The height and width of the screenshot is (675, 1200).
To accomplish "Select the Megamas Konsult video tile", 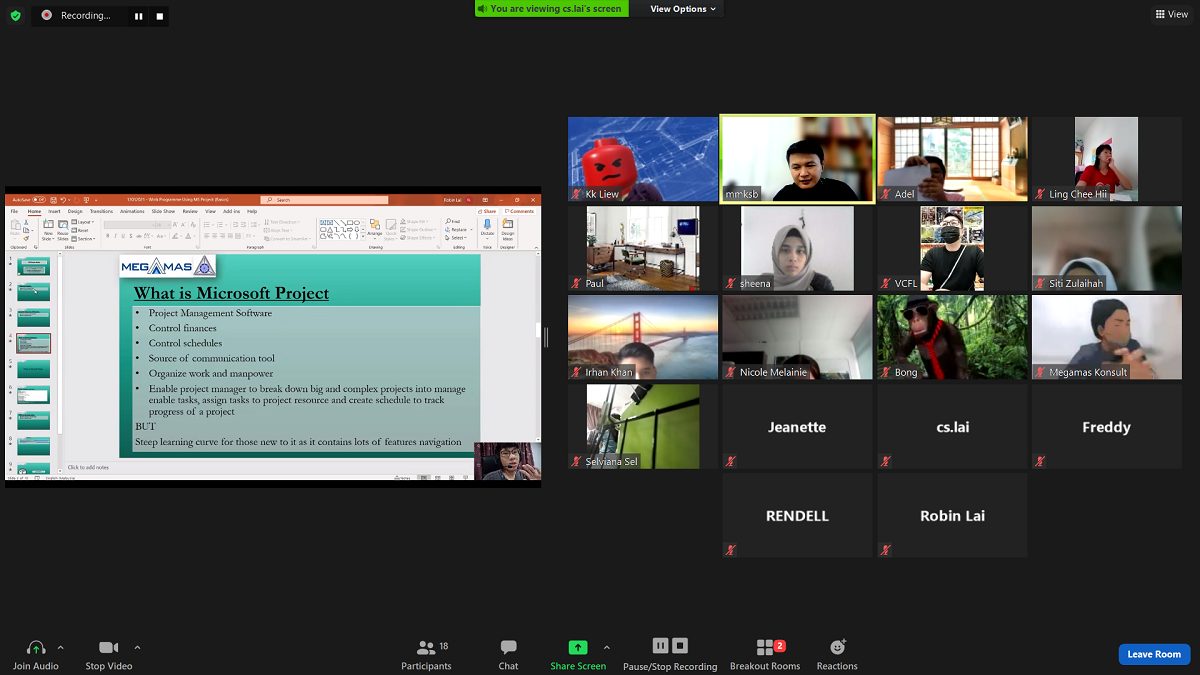I will [x=1106, y=337].
